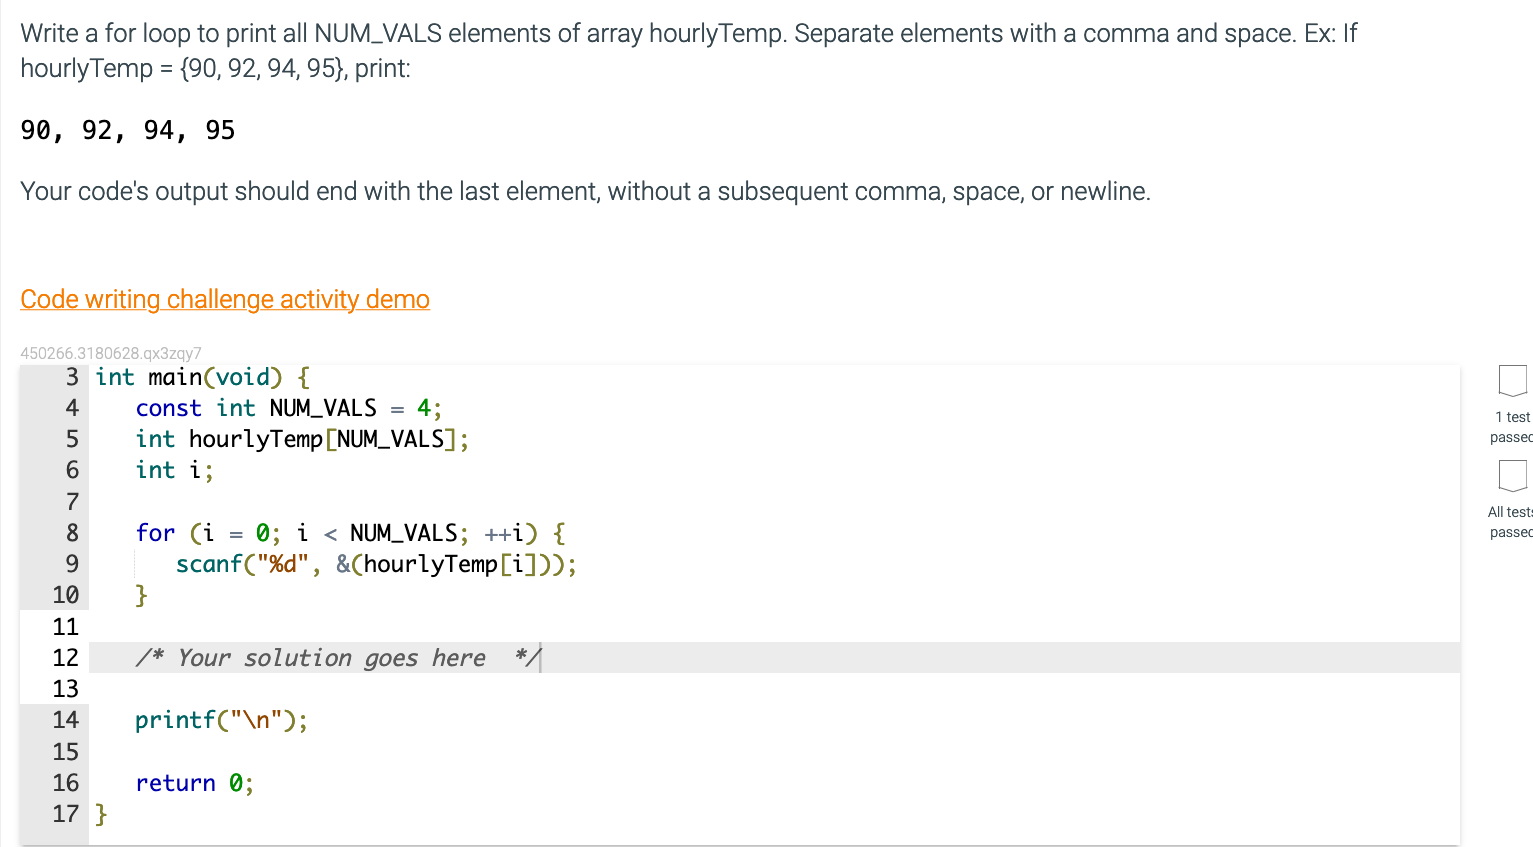
Task: Click the "1 test passed" flag icon
Action: tap(1511, 381)
